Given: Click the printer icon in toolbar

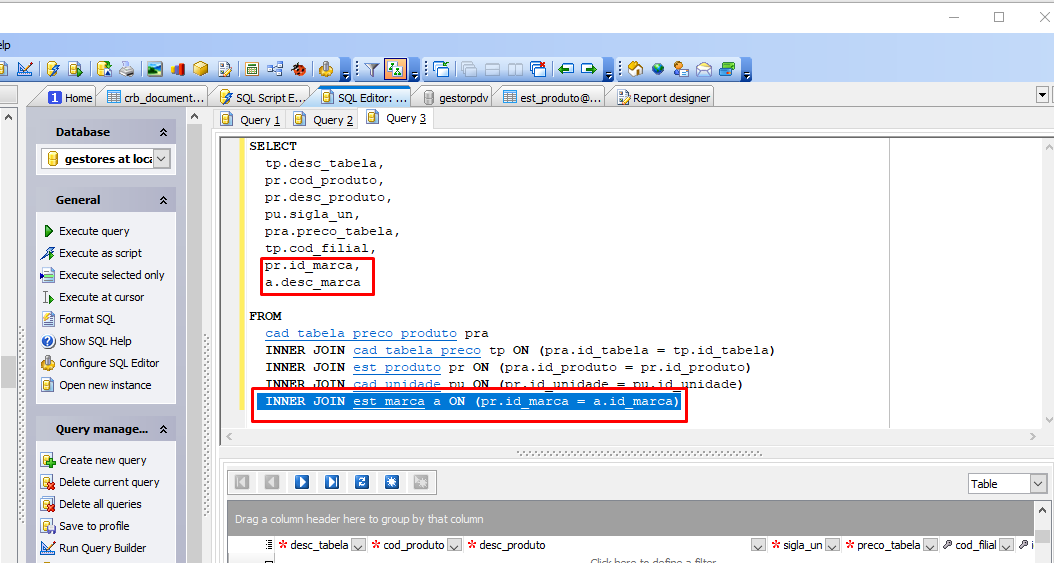Looking at the screenshot, I should point(126,69).
